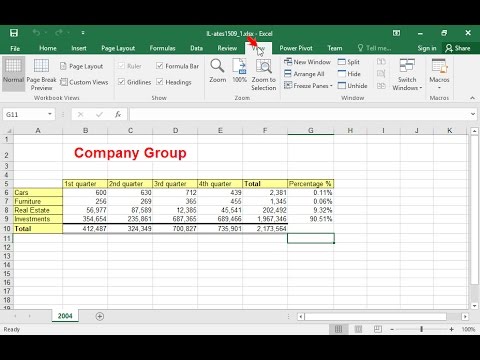Click the Custom Views button
The height and width of the screenshot is (360, 480).
pos(84,82)
